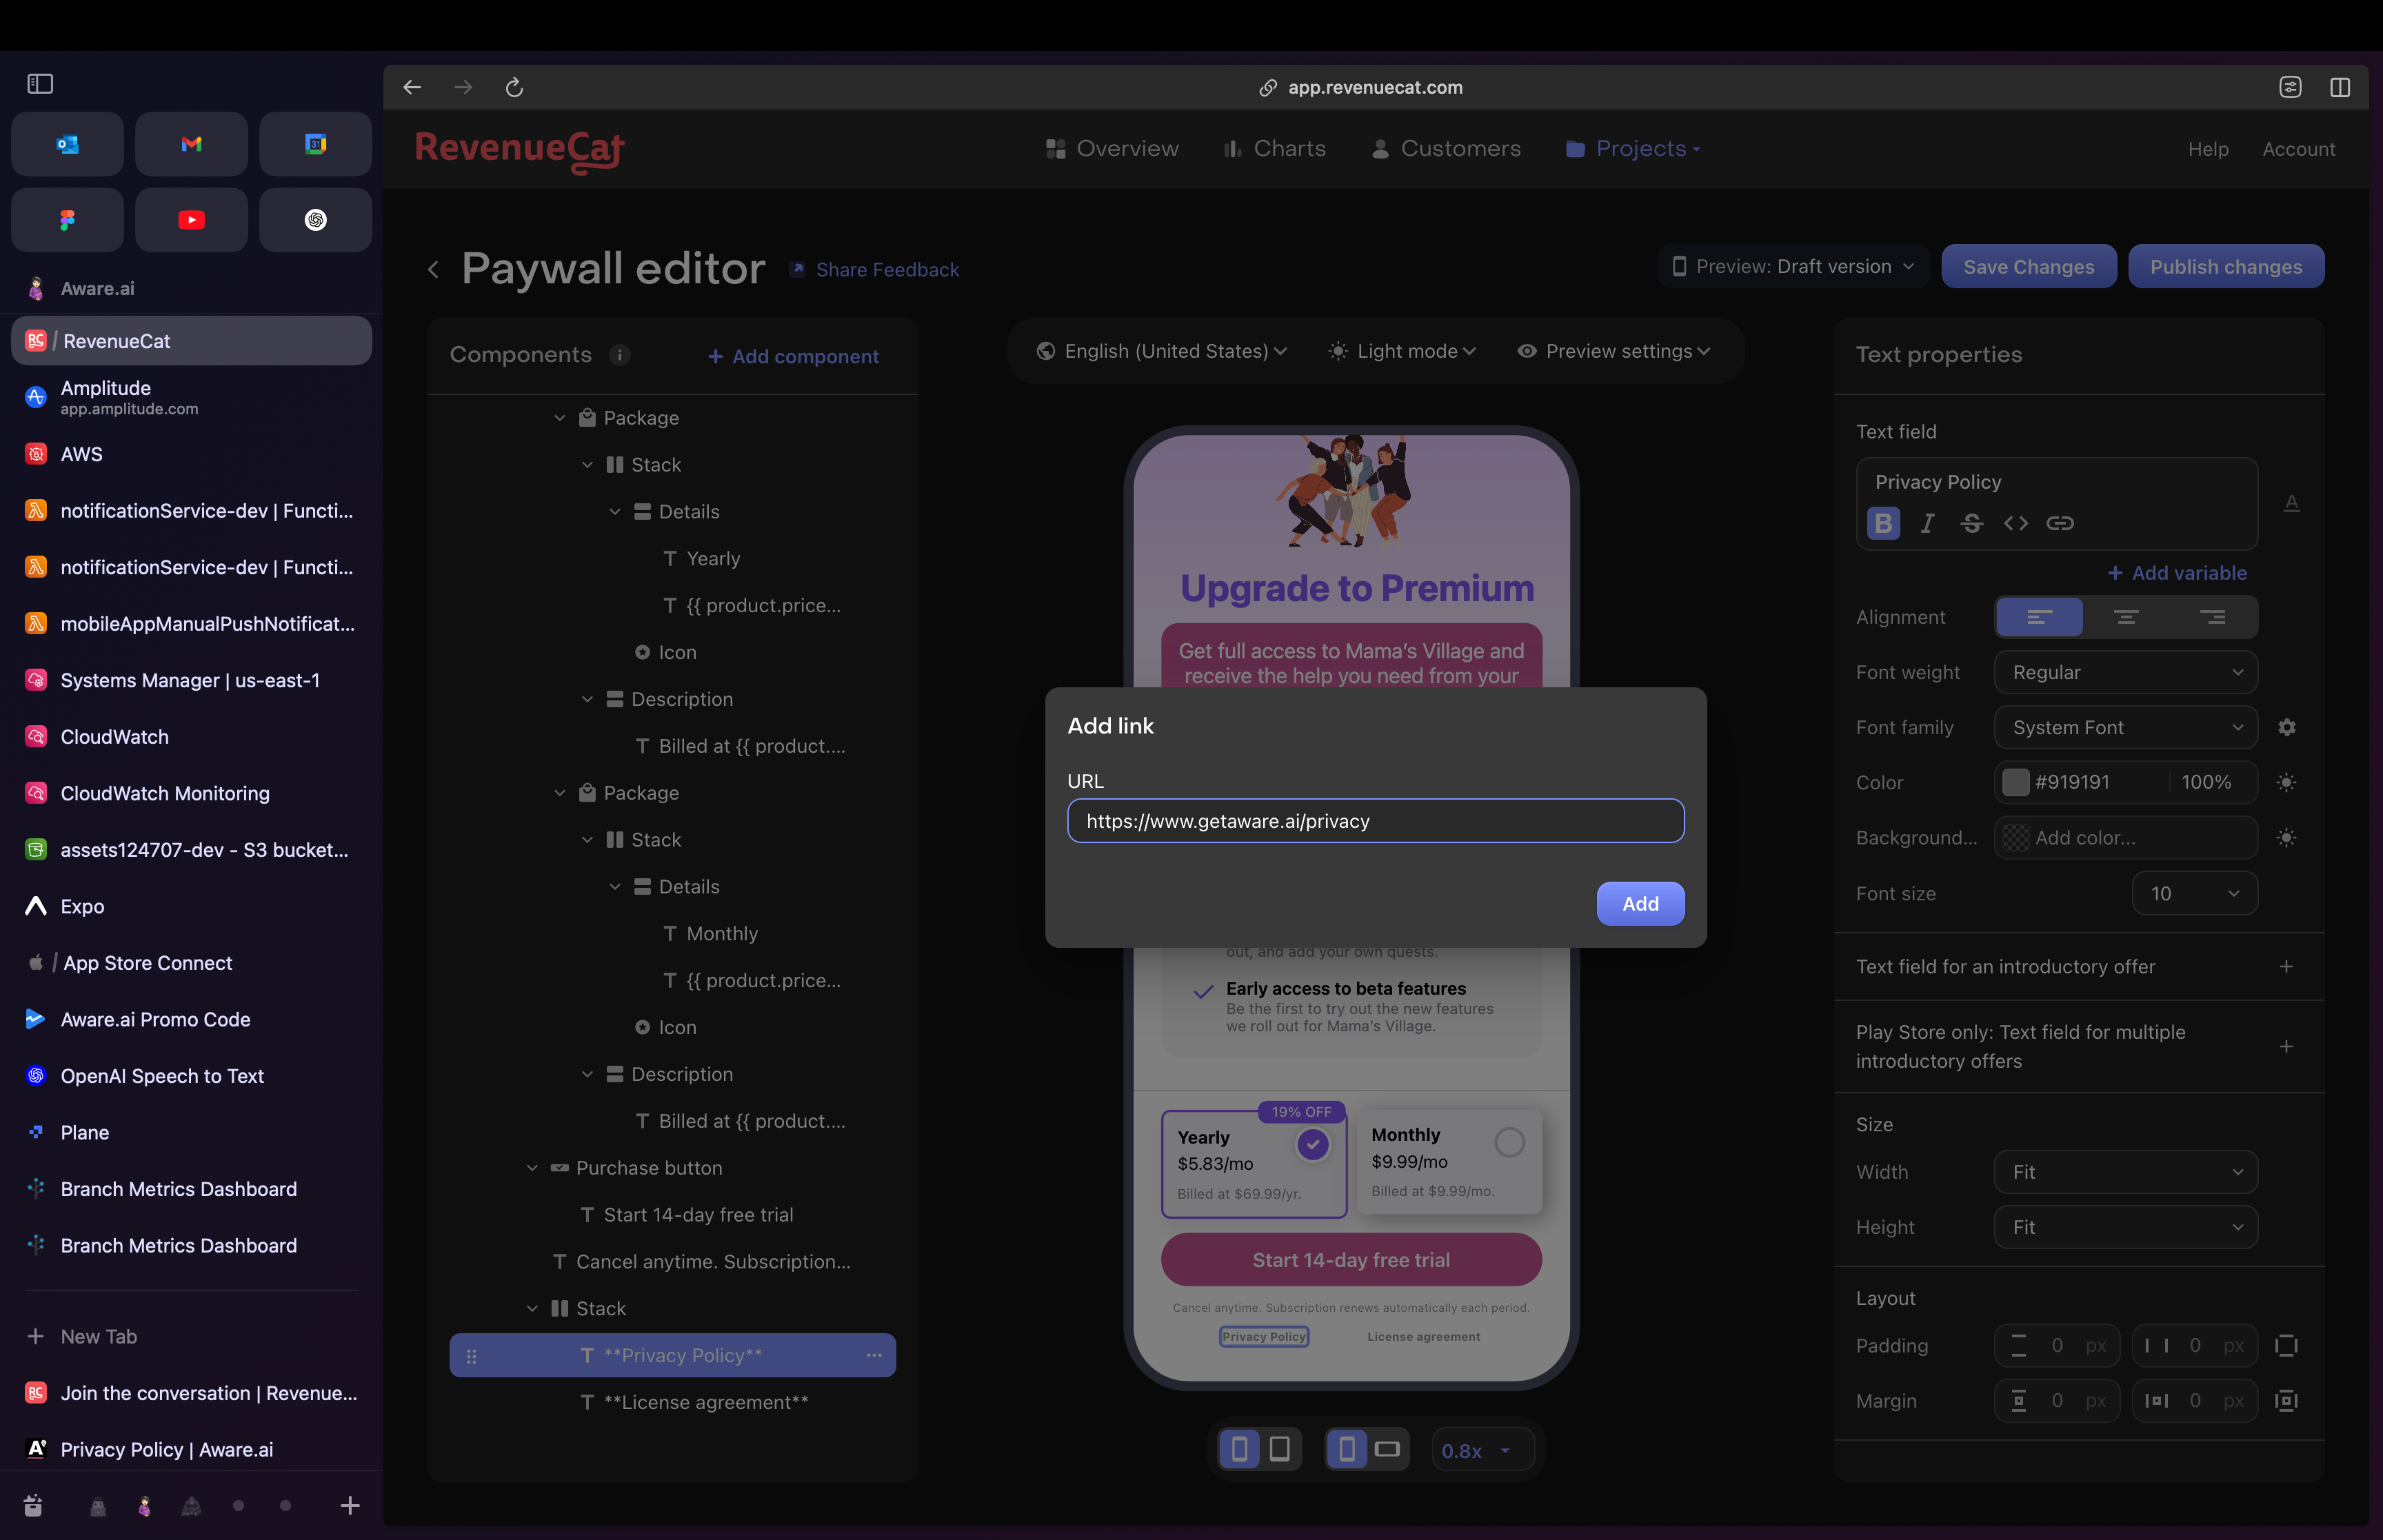Image resolution: width=2383 pixels, height=1540 pixels.
Task: Go back in browser history
Action: click(411, 87)
